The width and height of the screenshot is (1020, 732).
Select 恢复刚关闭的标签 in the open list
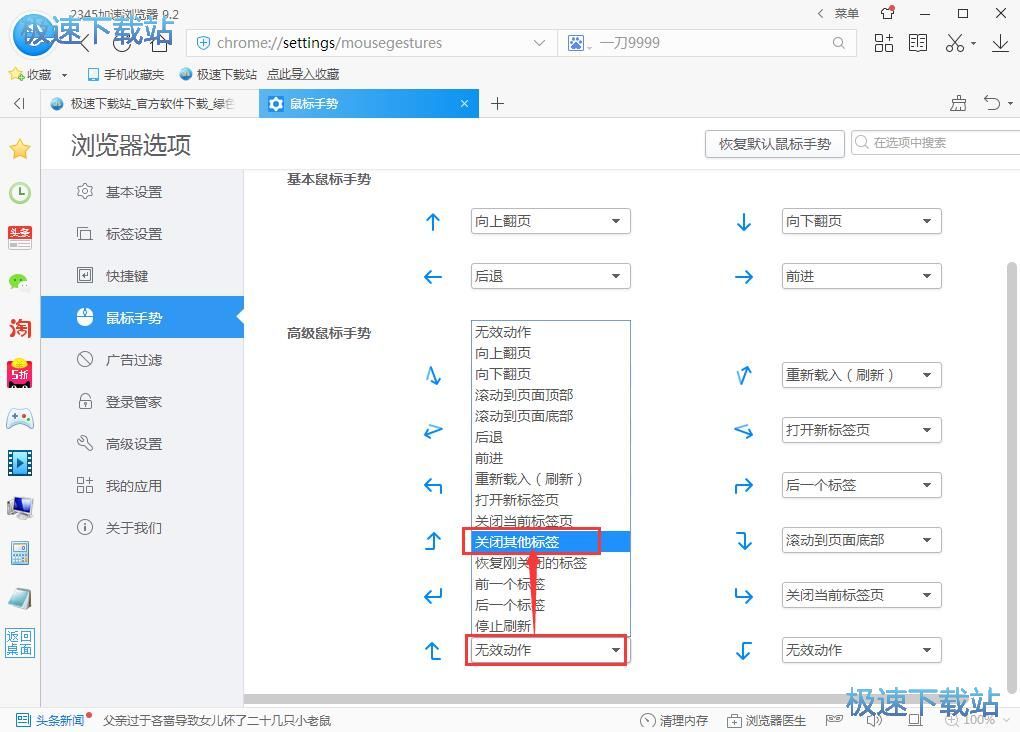pyautogui.click(x=550, y=563)
